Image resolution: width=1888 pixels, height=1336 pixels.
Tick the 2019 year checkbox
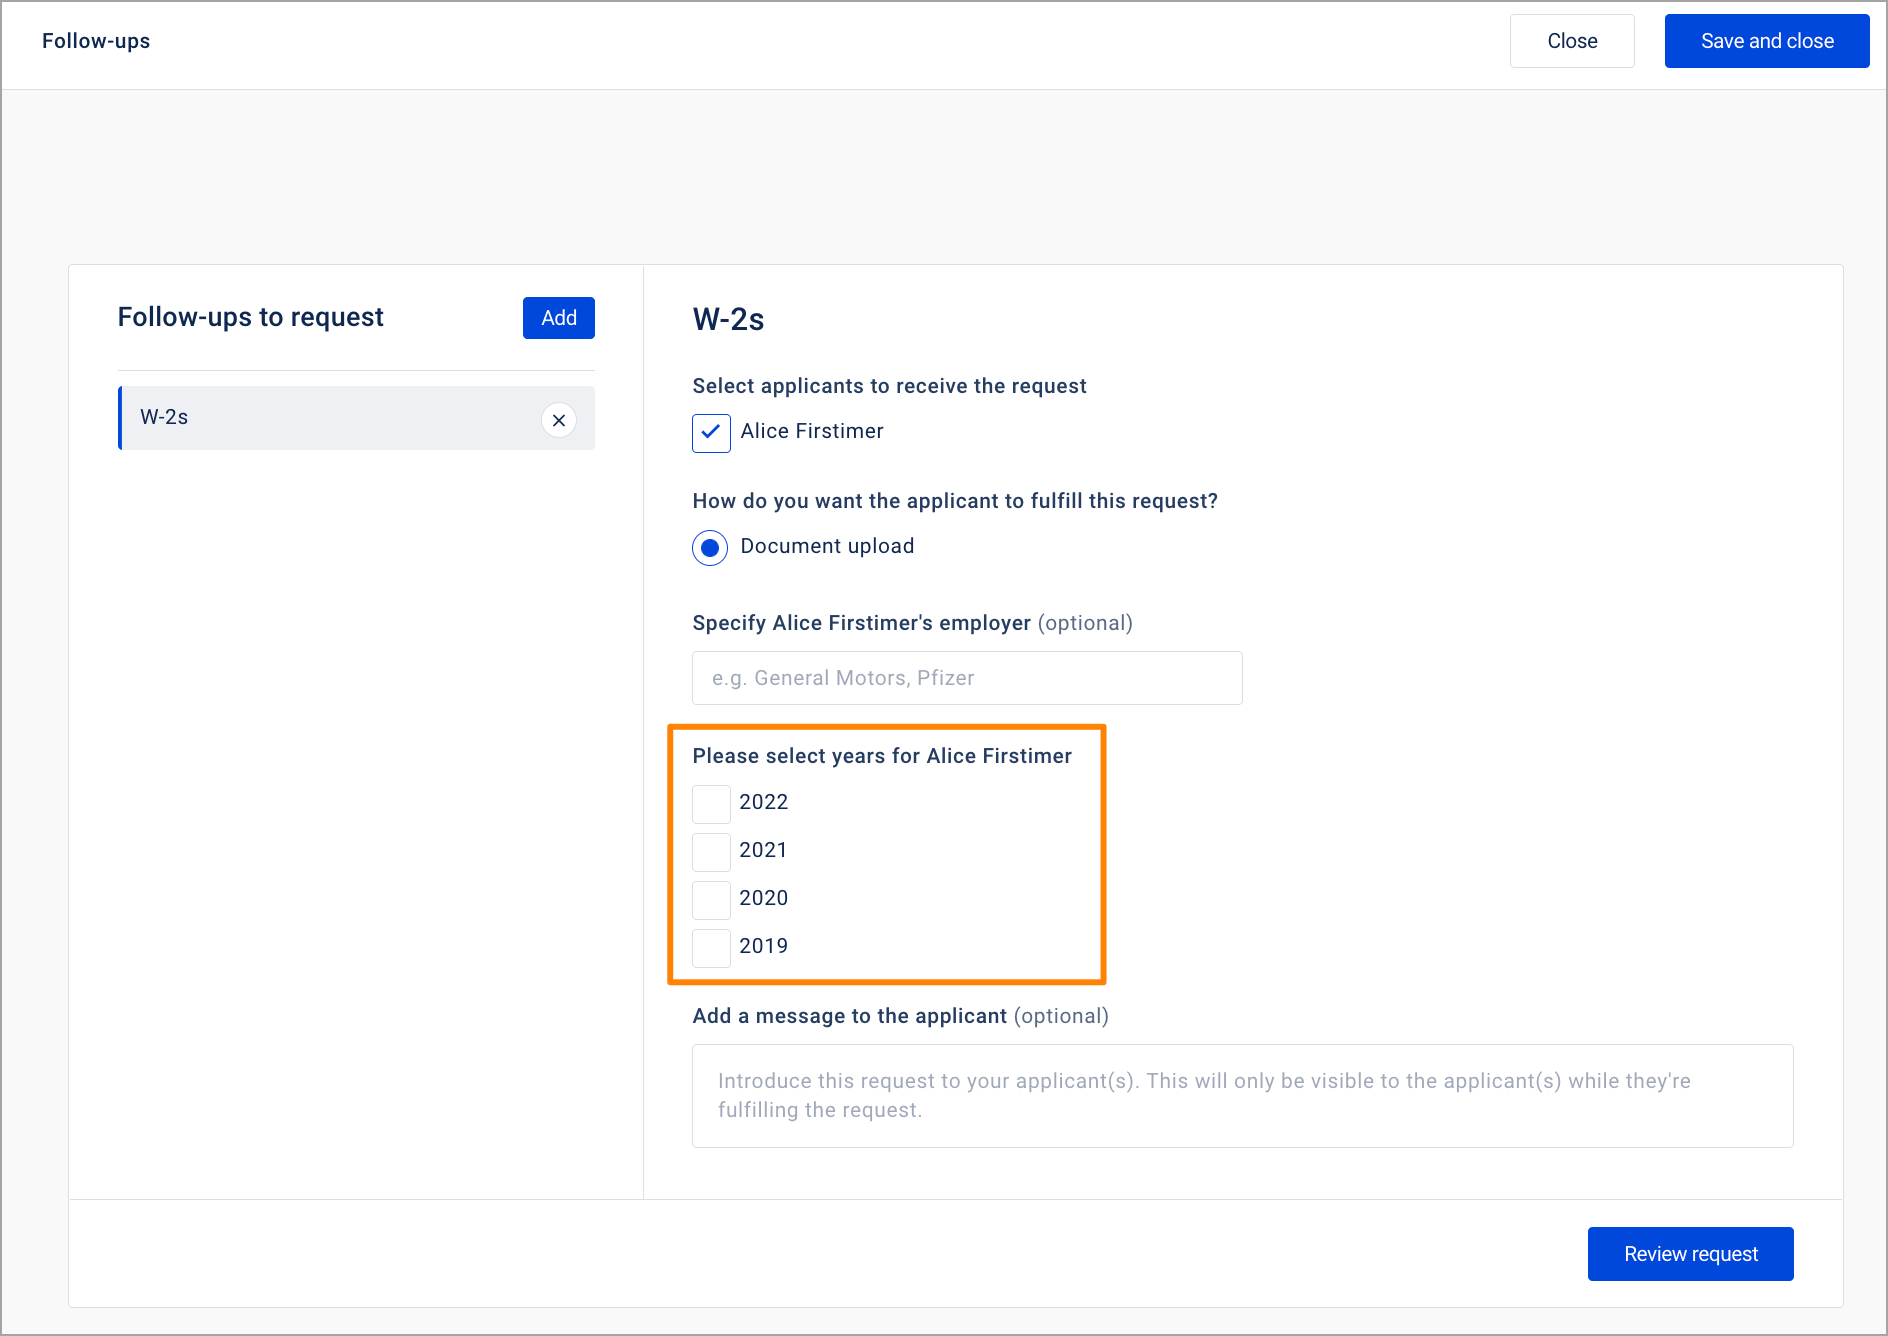tap(711, 948)
